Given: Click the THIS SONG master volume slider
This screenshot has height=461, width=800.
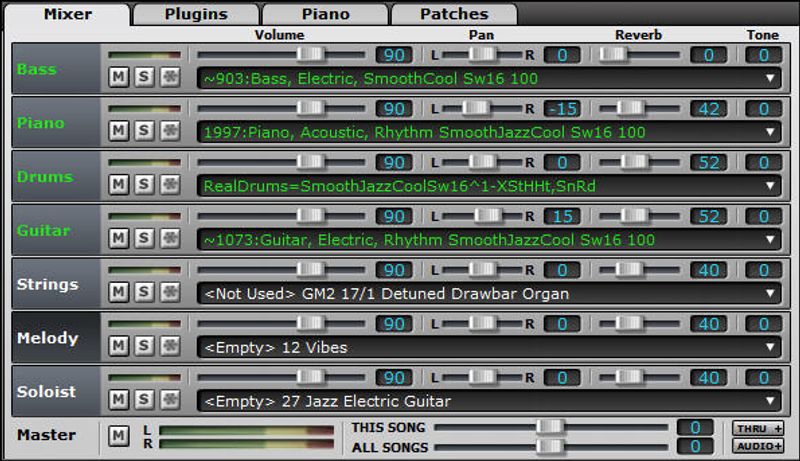Looking at the screenshot, I should pyautogui.click(x=551, y=427).
